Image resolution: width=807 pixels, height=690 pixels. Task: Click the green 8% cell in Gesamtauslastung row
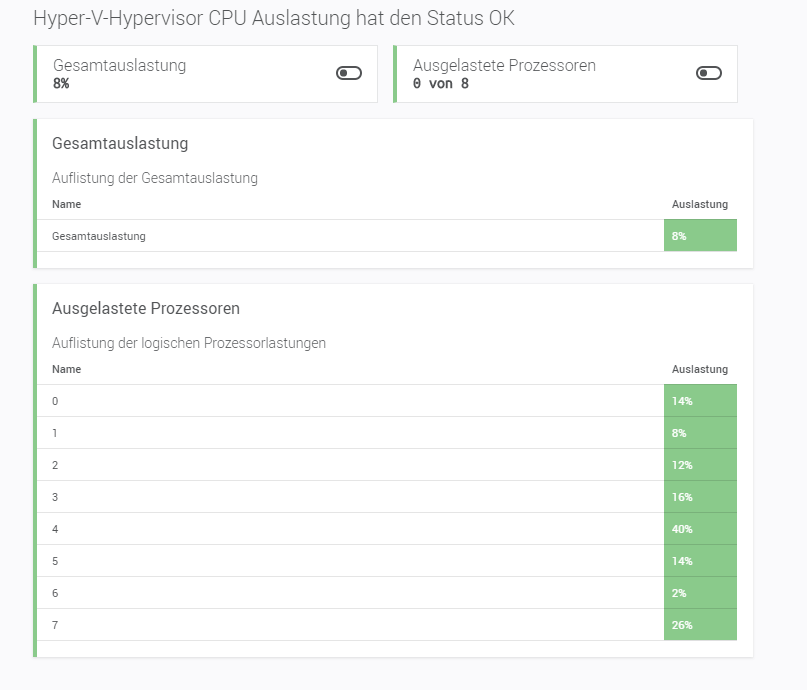tap(700, 236)
